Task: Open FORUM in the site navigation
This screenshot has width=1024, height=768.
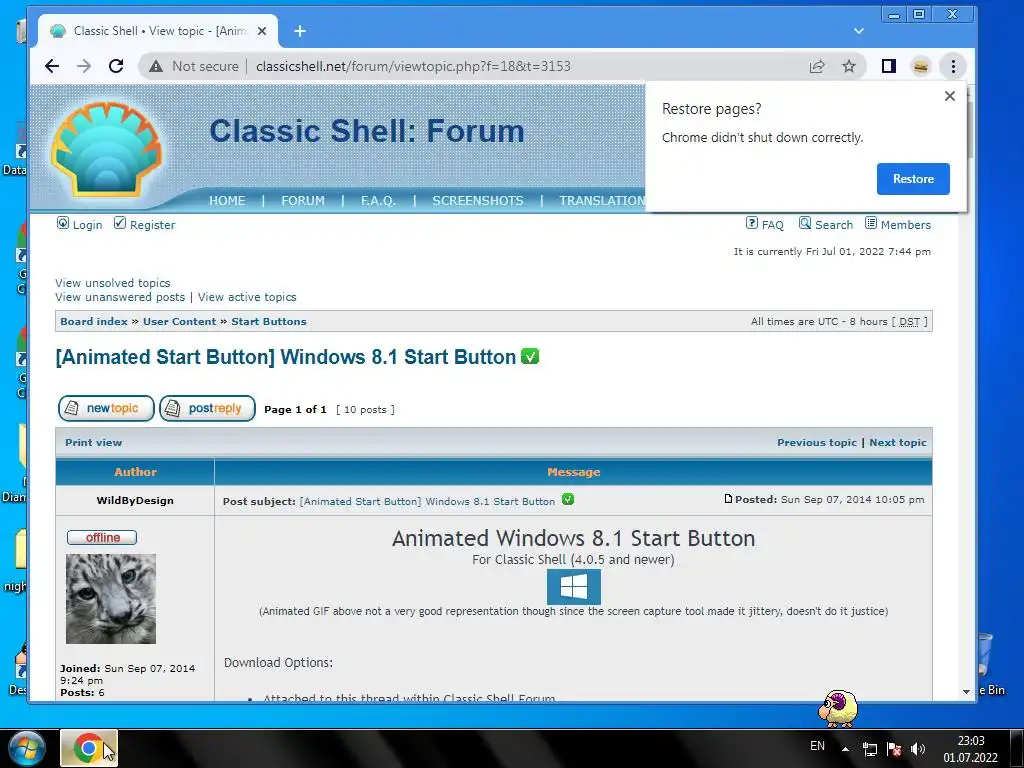Action: 303,200
